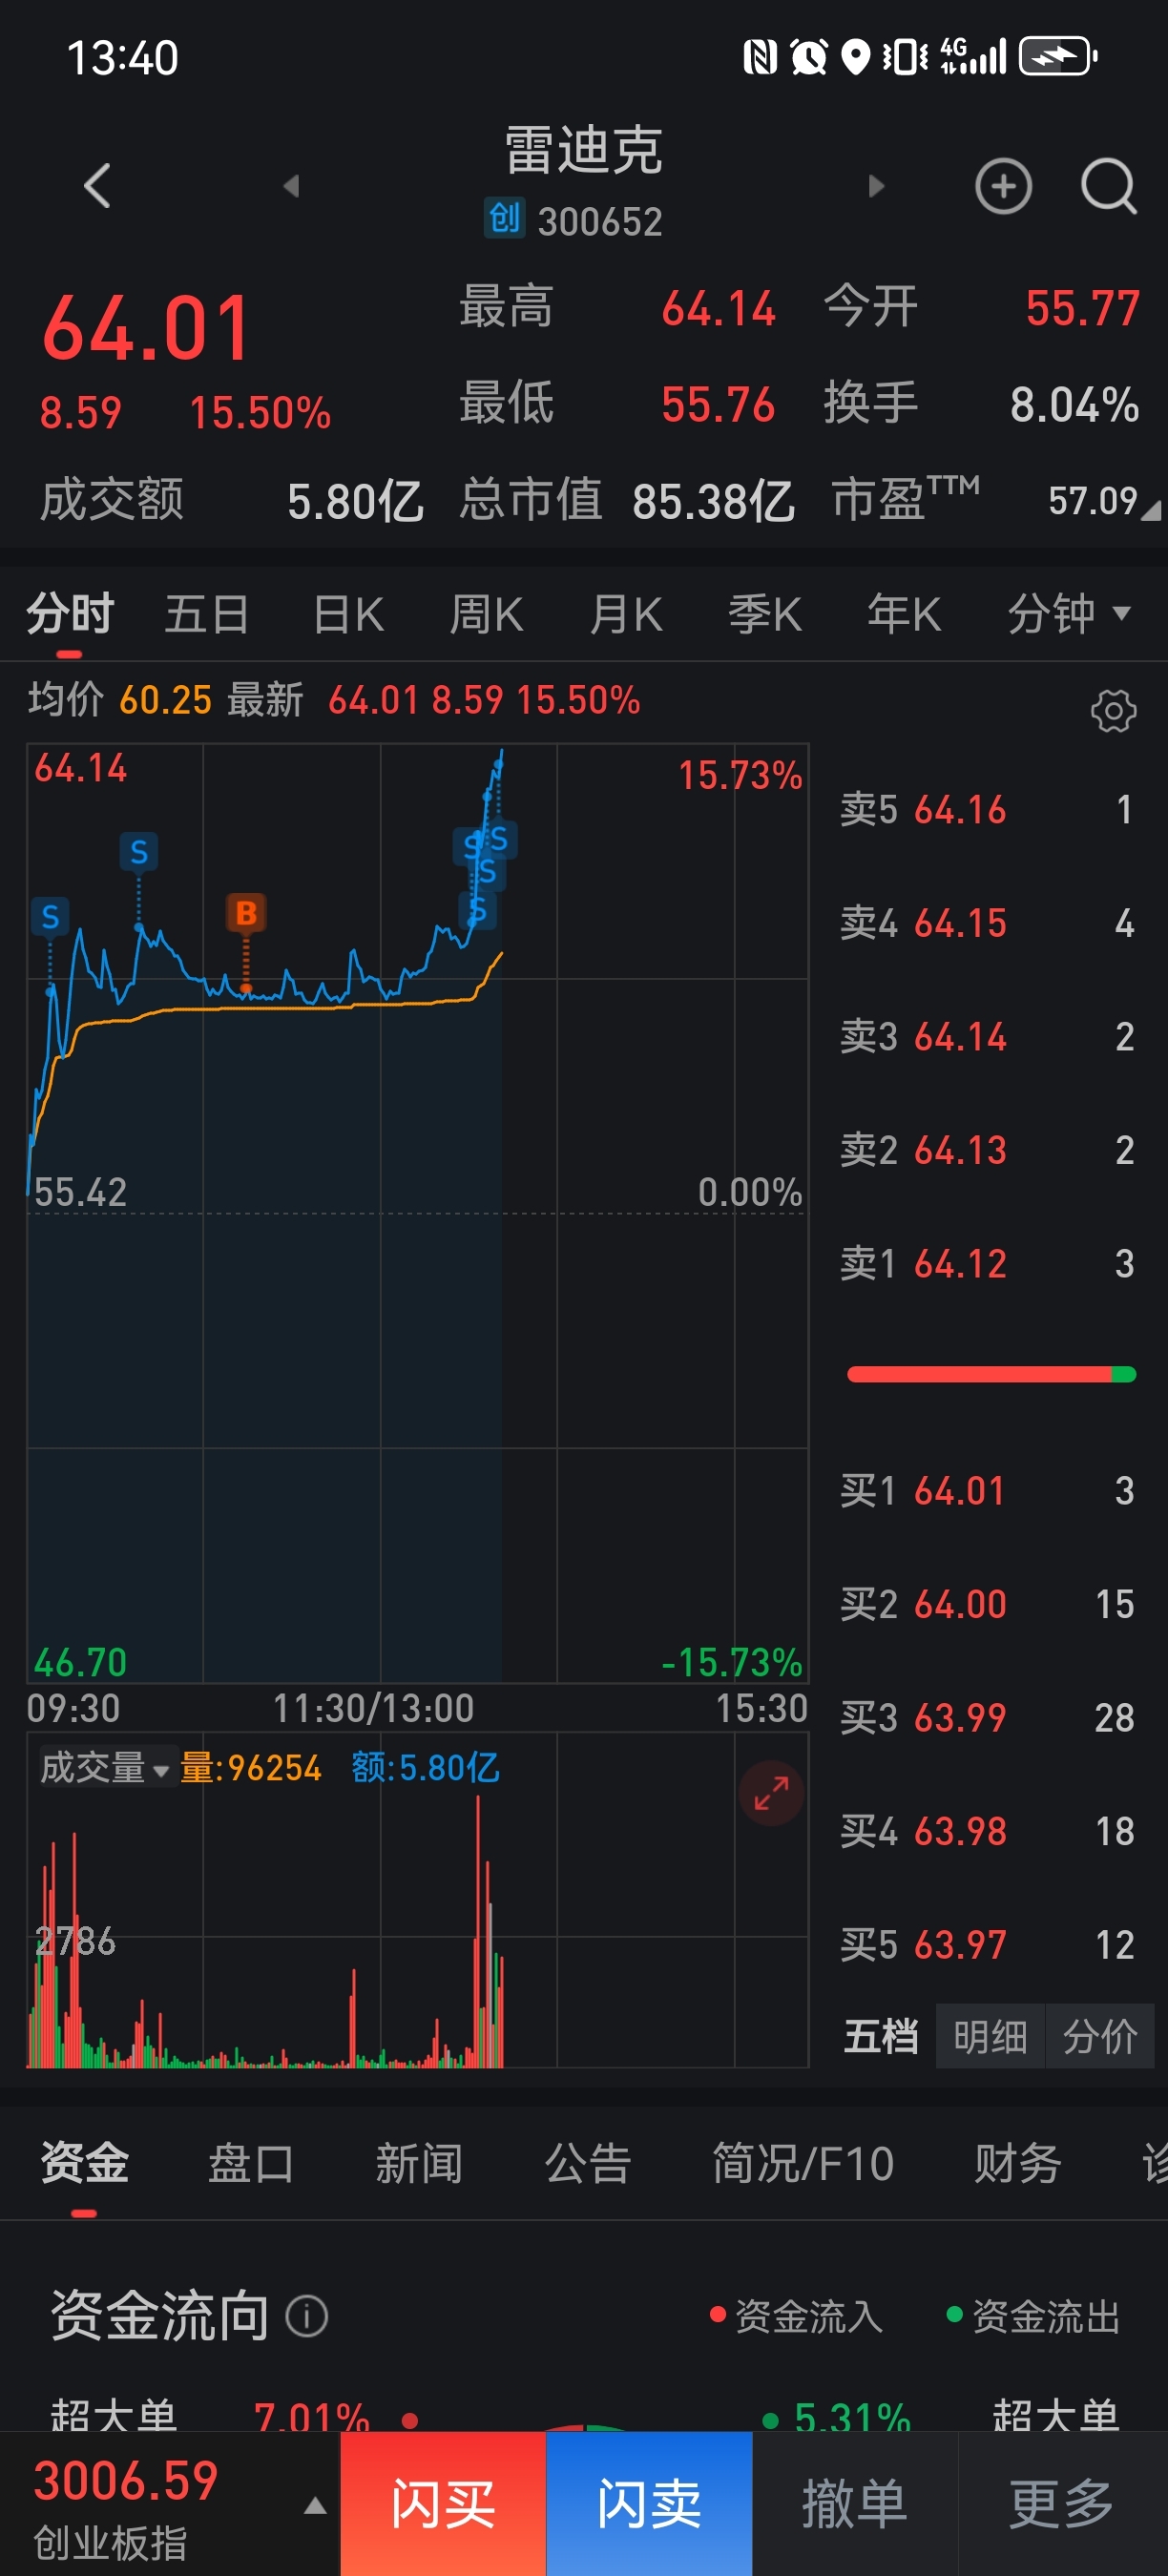Screen dimensions: 1168x2576
Task: Select 卖5 price 64.16 row
Action: (987, 809)
